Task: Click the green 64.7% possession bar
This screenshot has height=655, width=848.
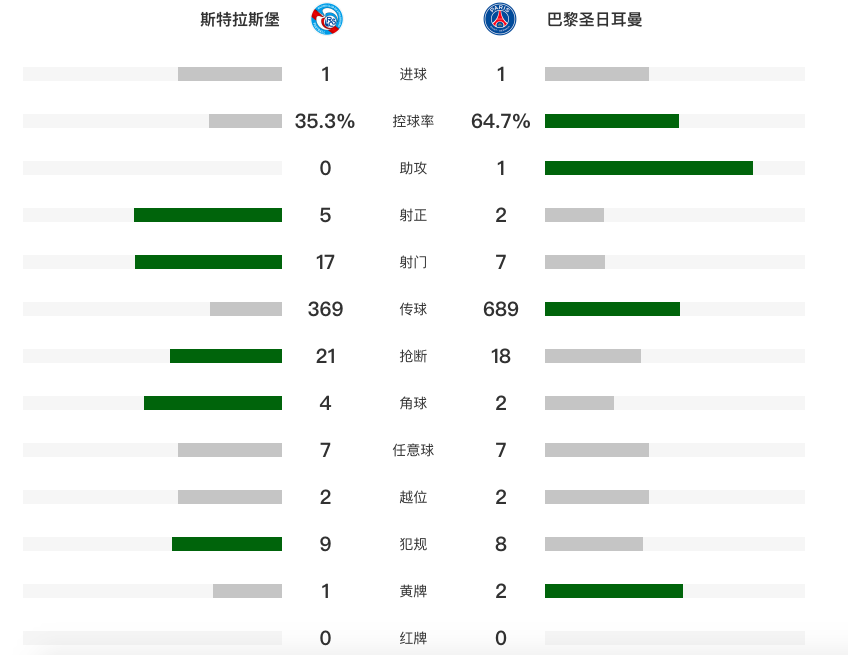Action: click(612, 121)
